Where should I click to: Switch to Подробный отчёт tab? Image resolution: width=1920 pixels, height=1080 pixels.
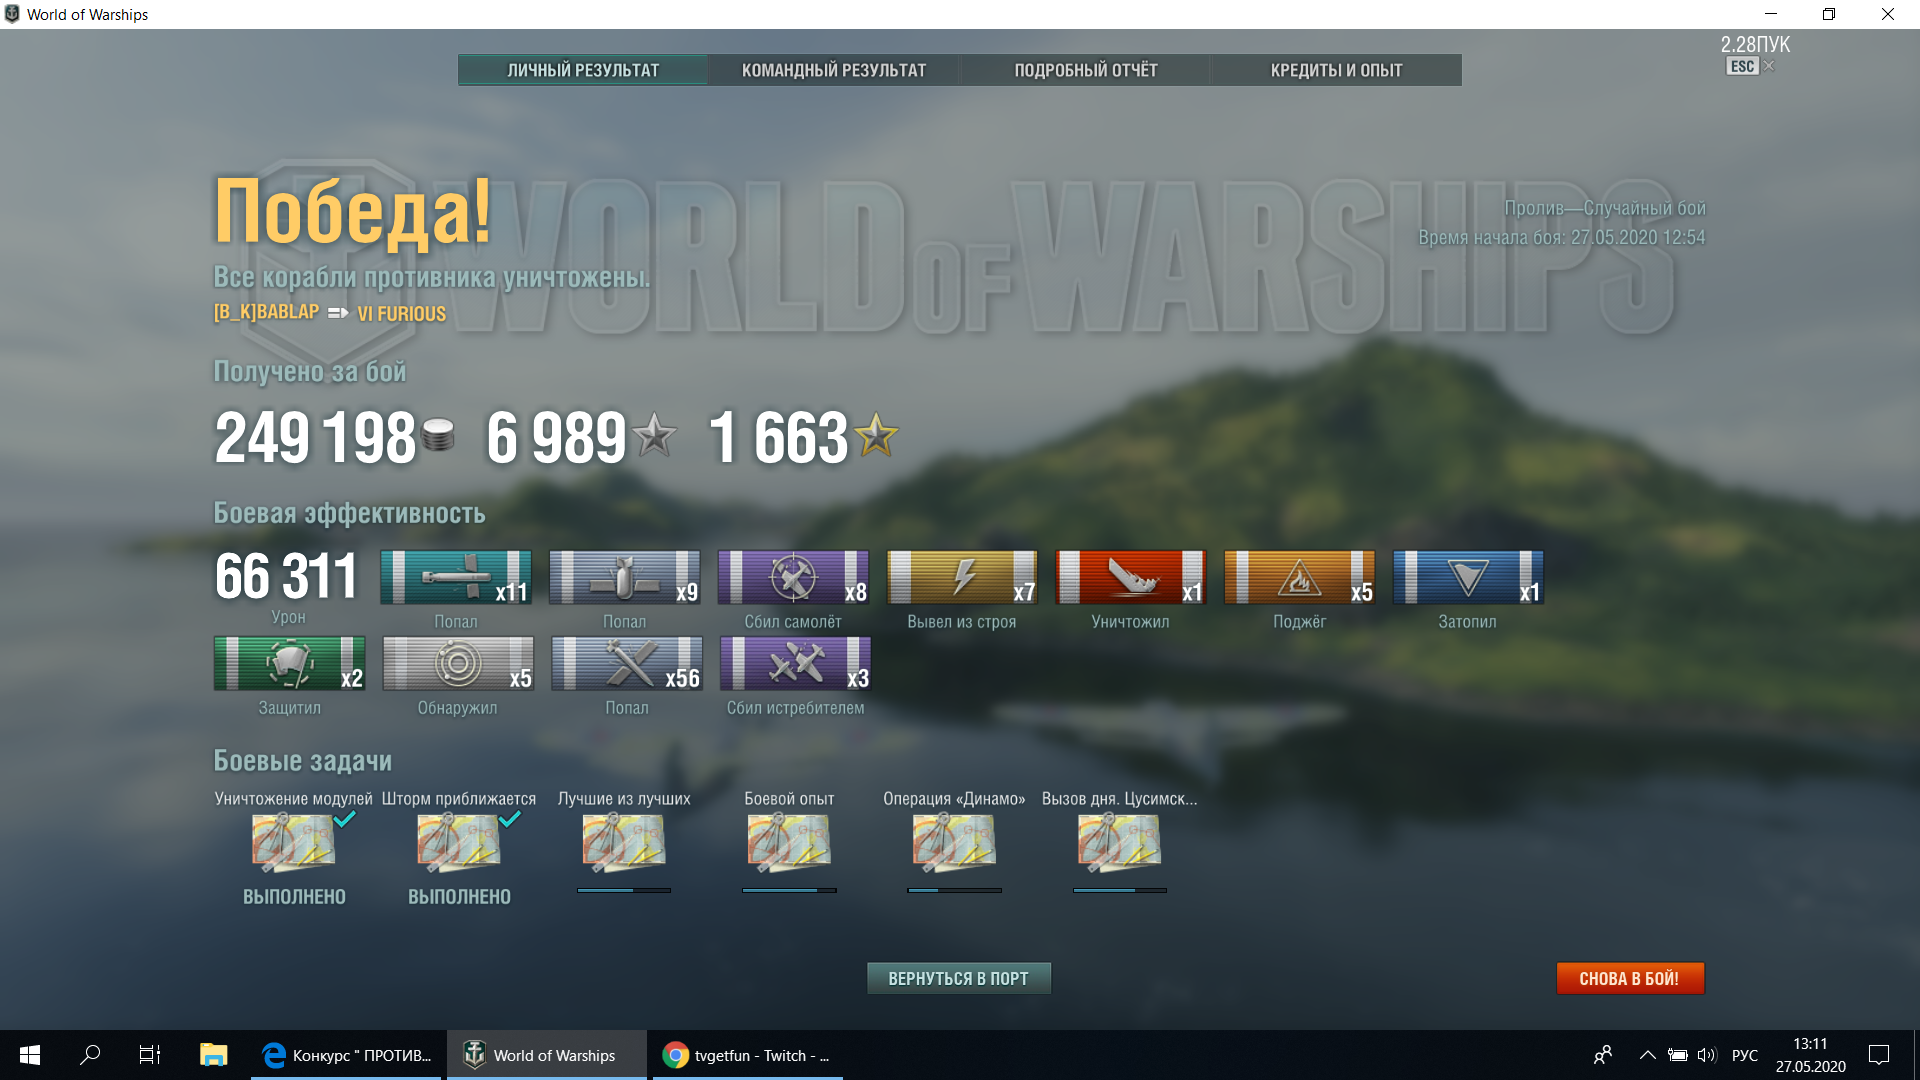pyautogui.click(x=1086, y=70)
